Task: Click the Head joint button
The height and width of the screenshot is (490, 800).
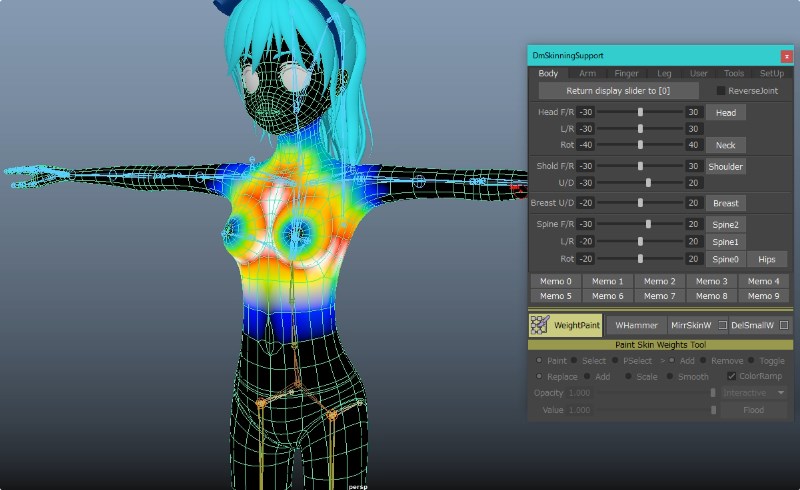Action: [x=726, y=112]
